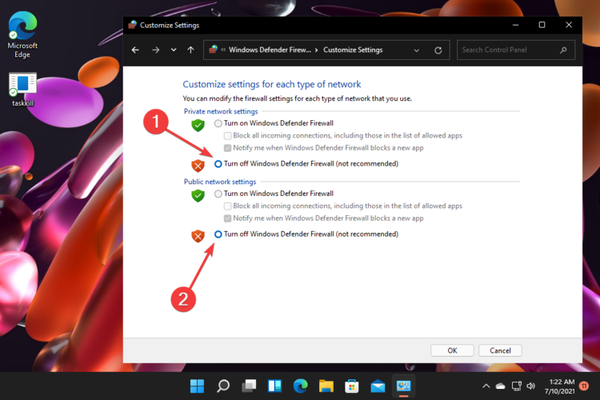Refresh the Control Panel page
The image size is (600, 400).
438,49
